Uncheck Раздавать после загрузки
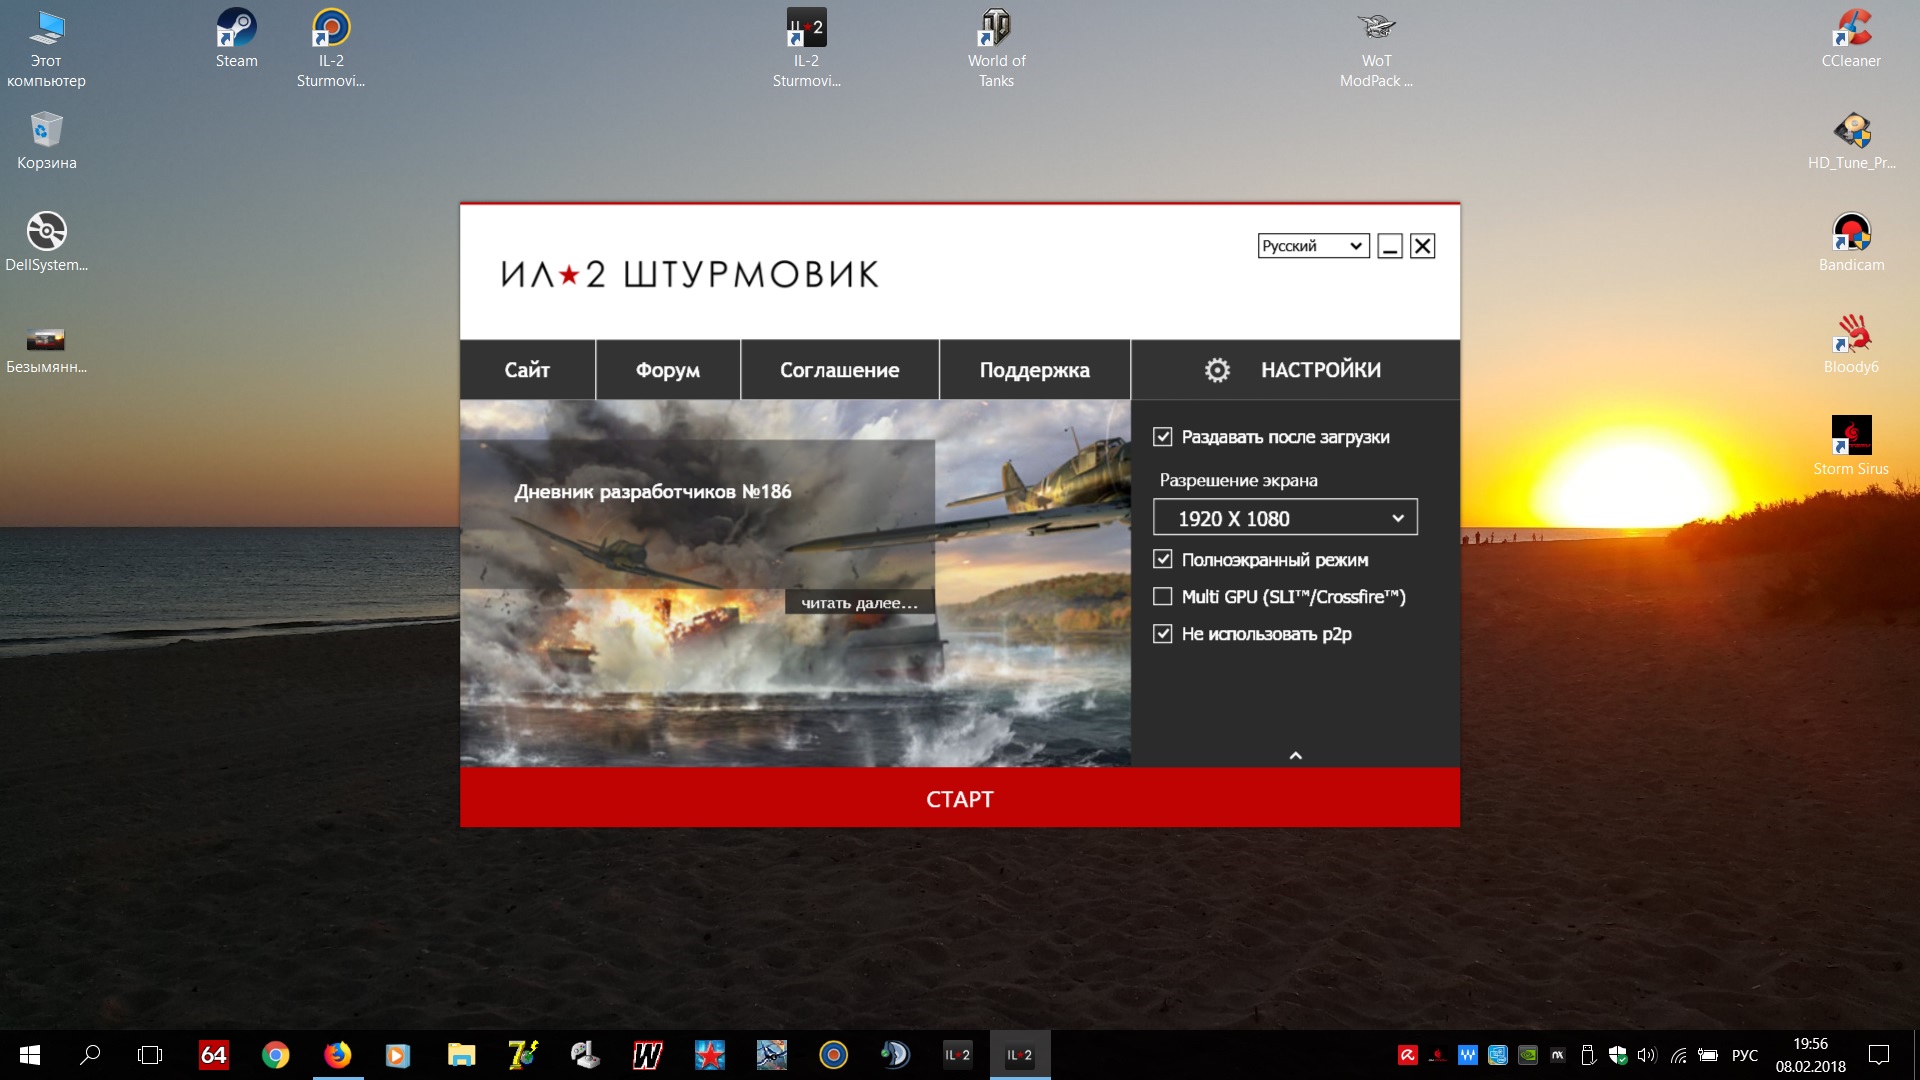1920x1080 pixels. [x=1162, y=437]
